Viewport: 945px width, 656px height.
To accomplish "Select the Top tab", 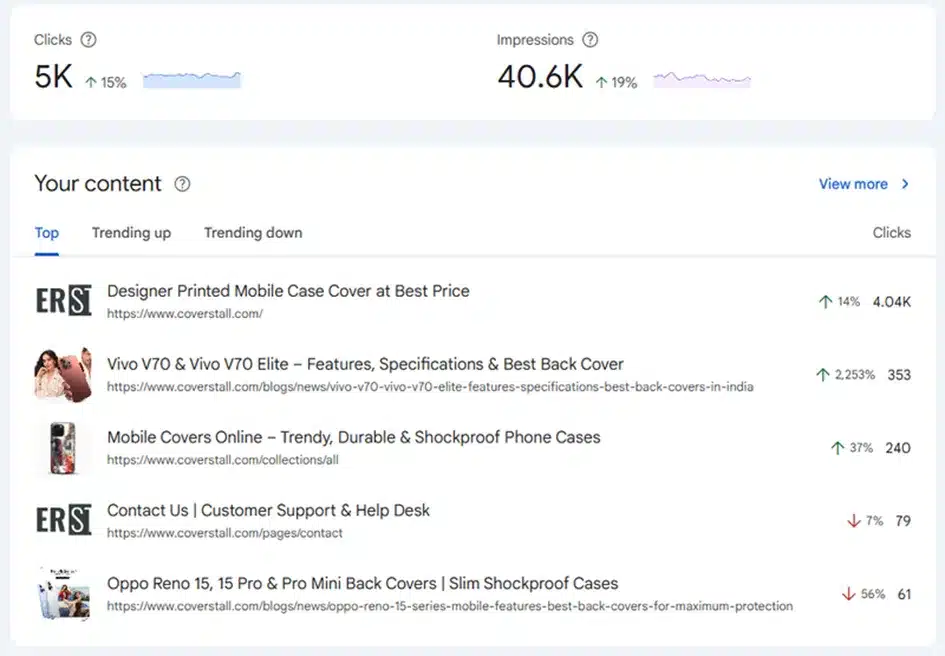I will (46, 233).
